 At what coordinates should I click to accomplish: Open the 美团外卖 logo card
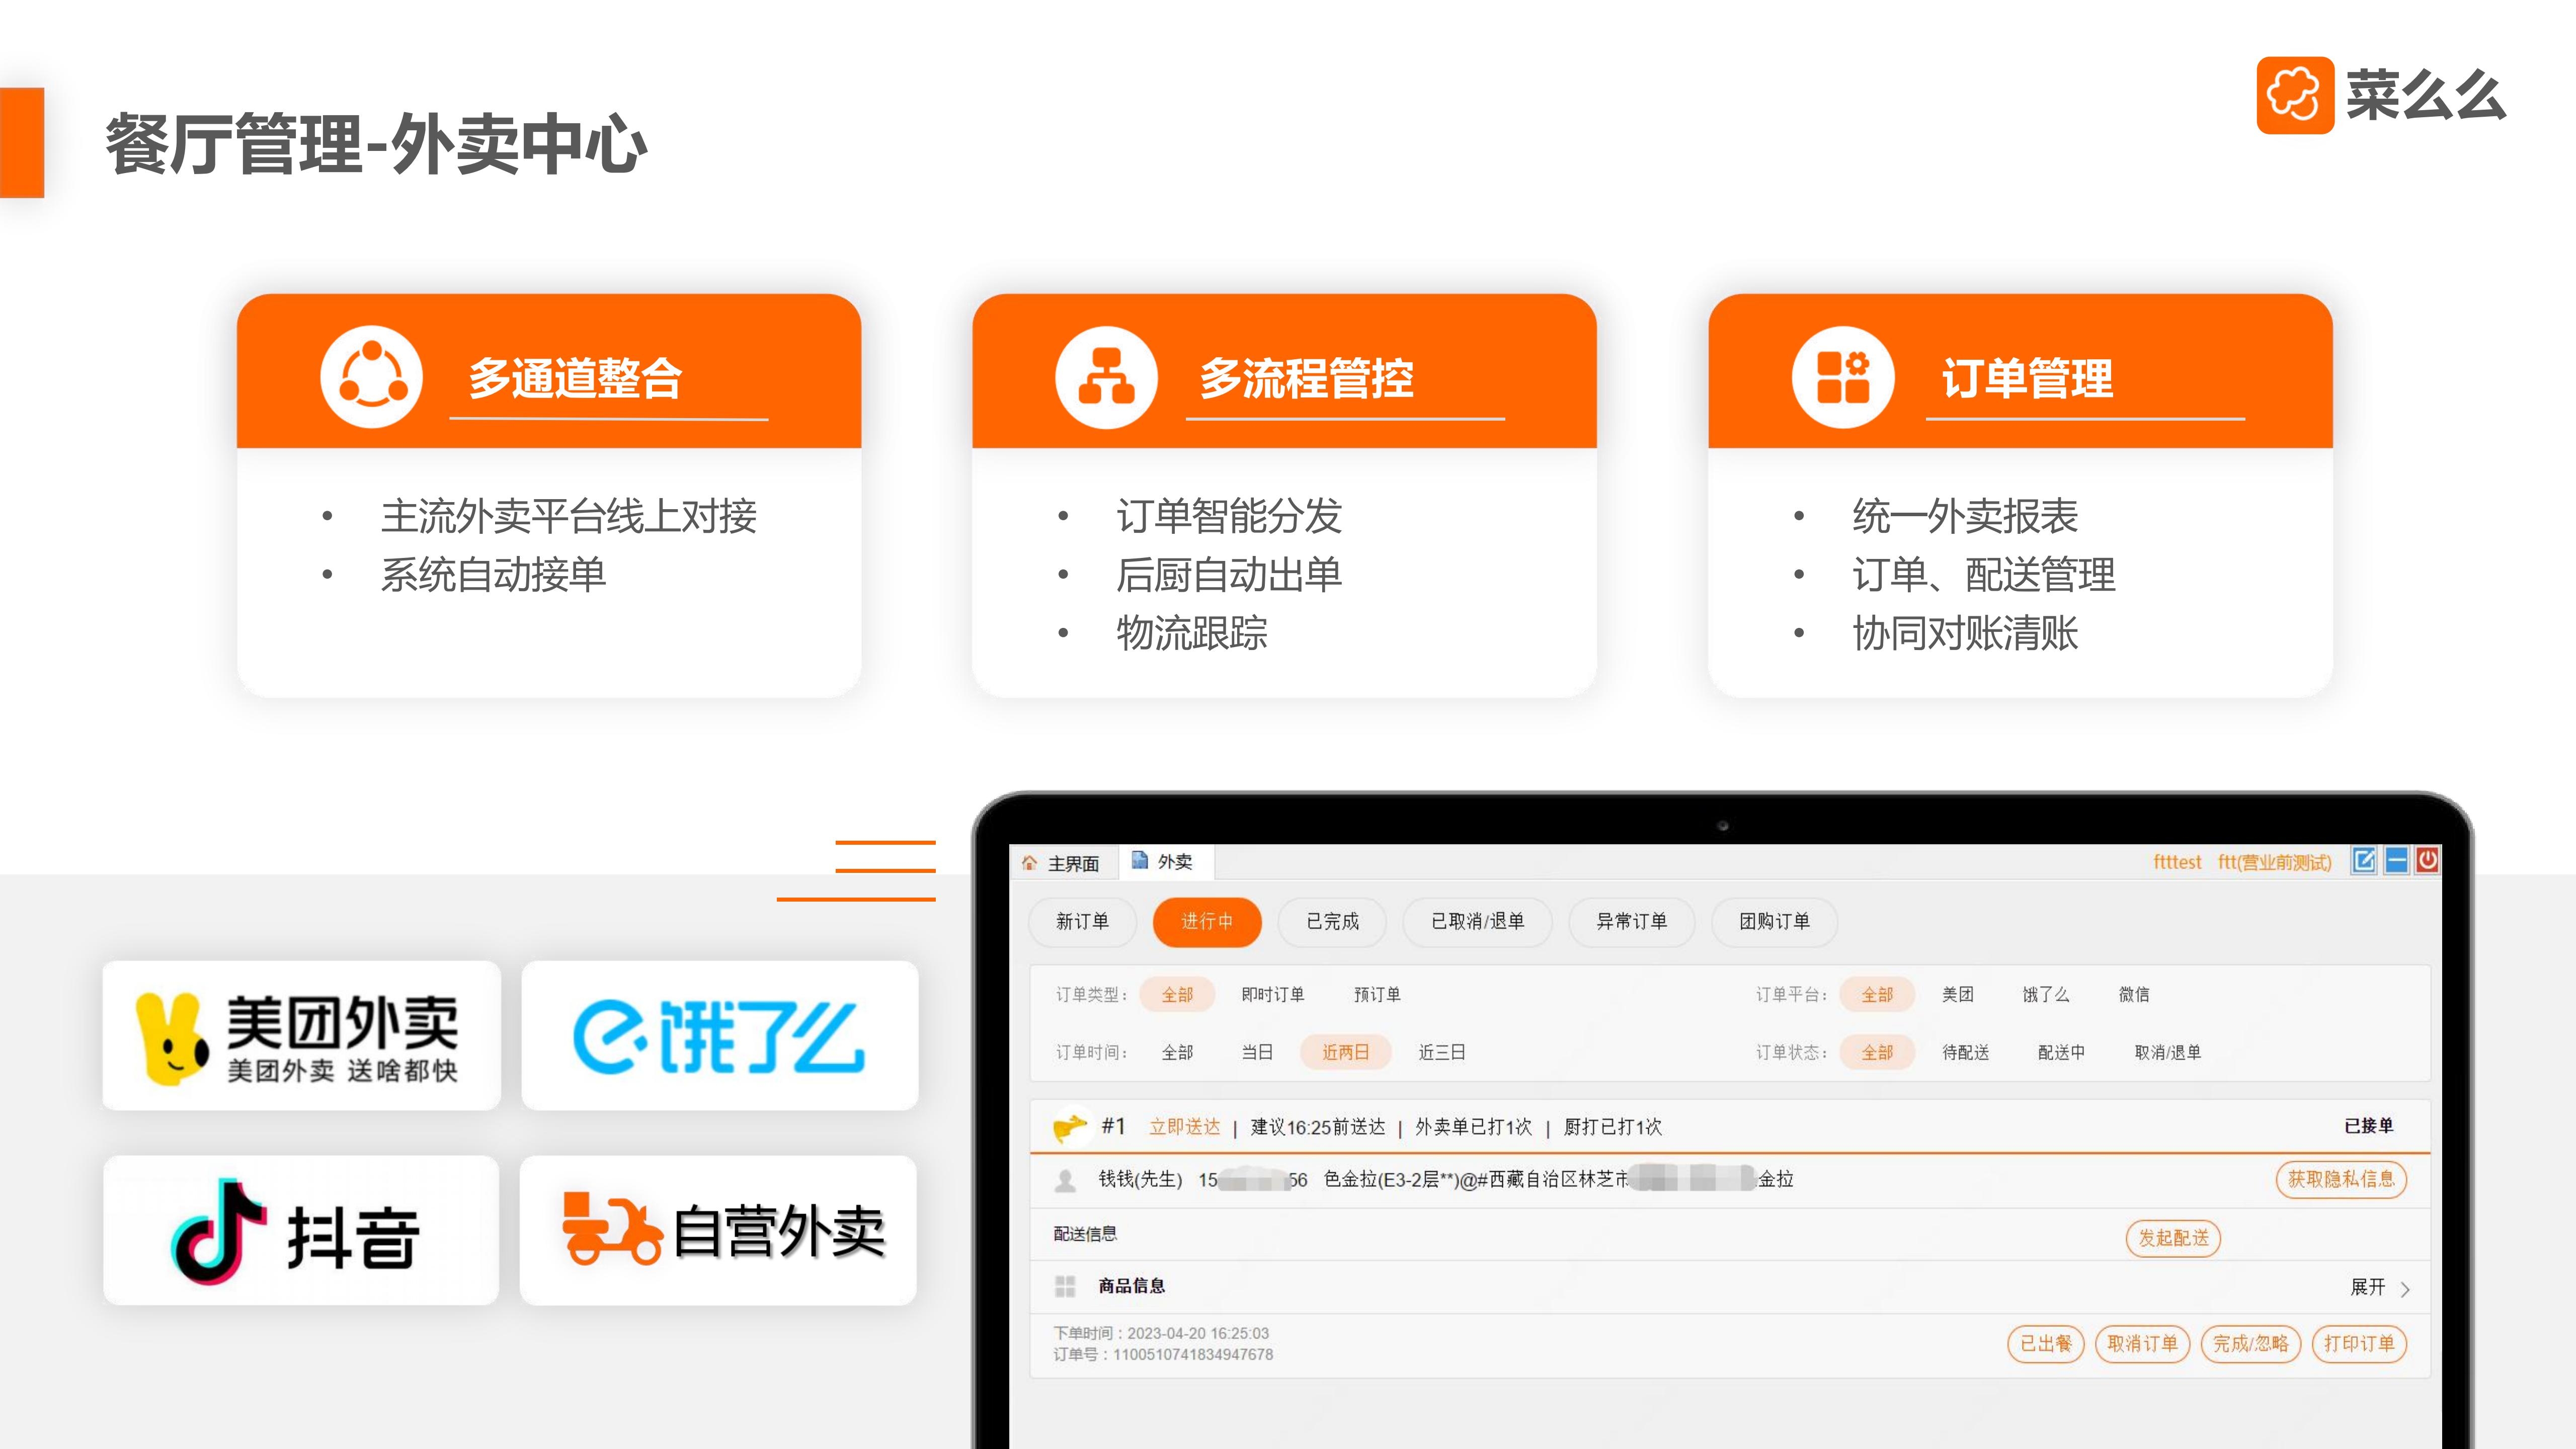tap(301, 1035)
